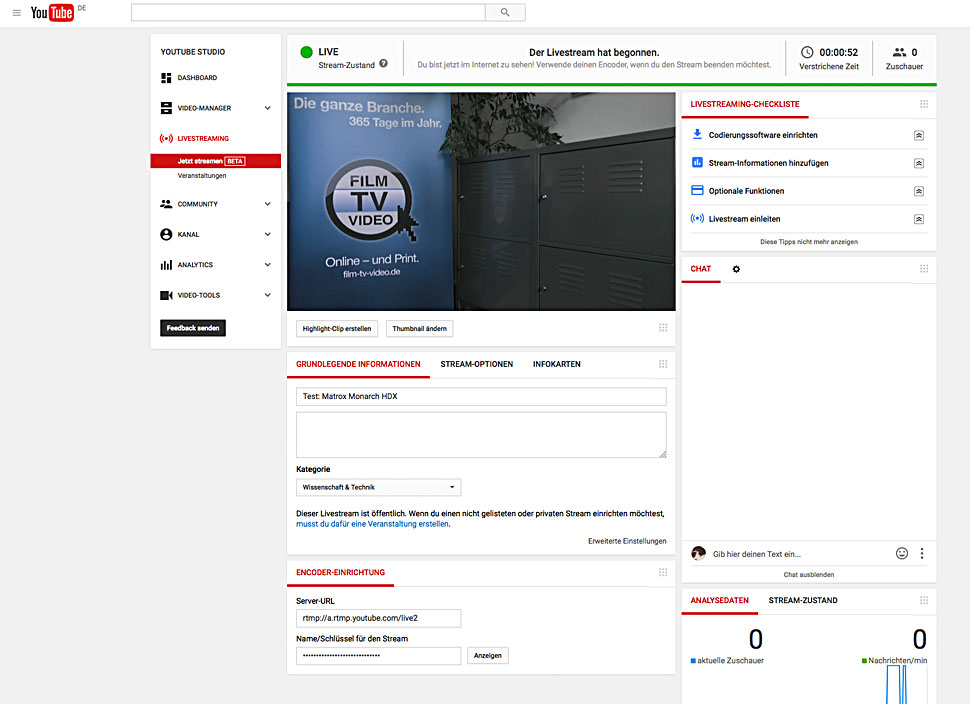Go to the YouTube home logo
The height and width of the screenshot is (704, 970).
52,12
